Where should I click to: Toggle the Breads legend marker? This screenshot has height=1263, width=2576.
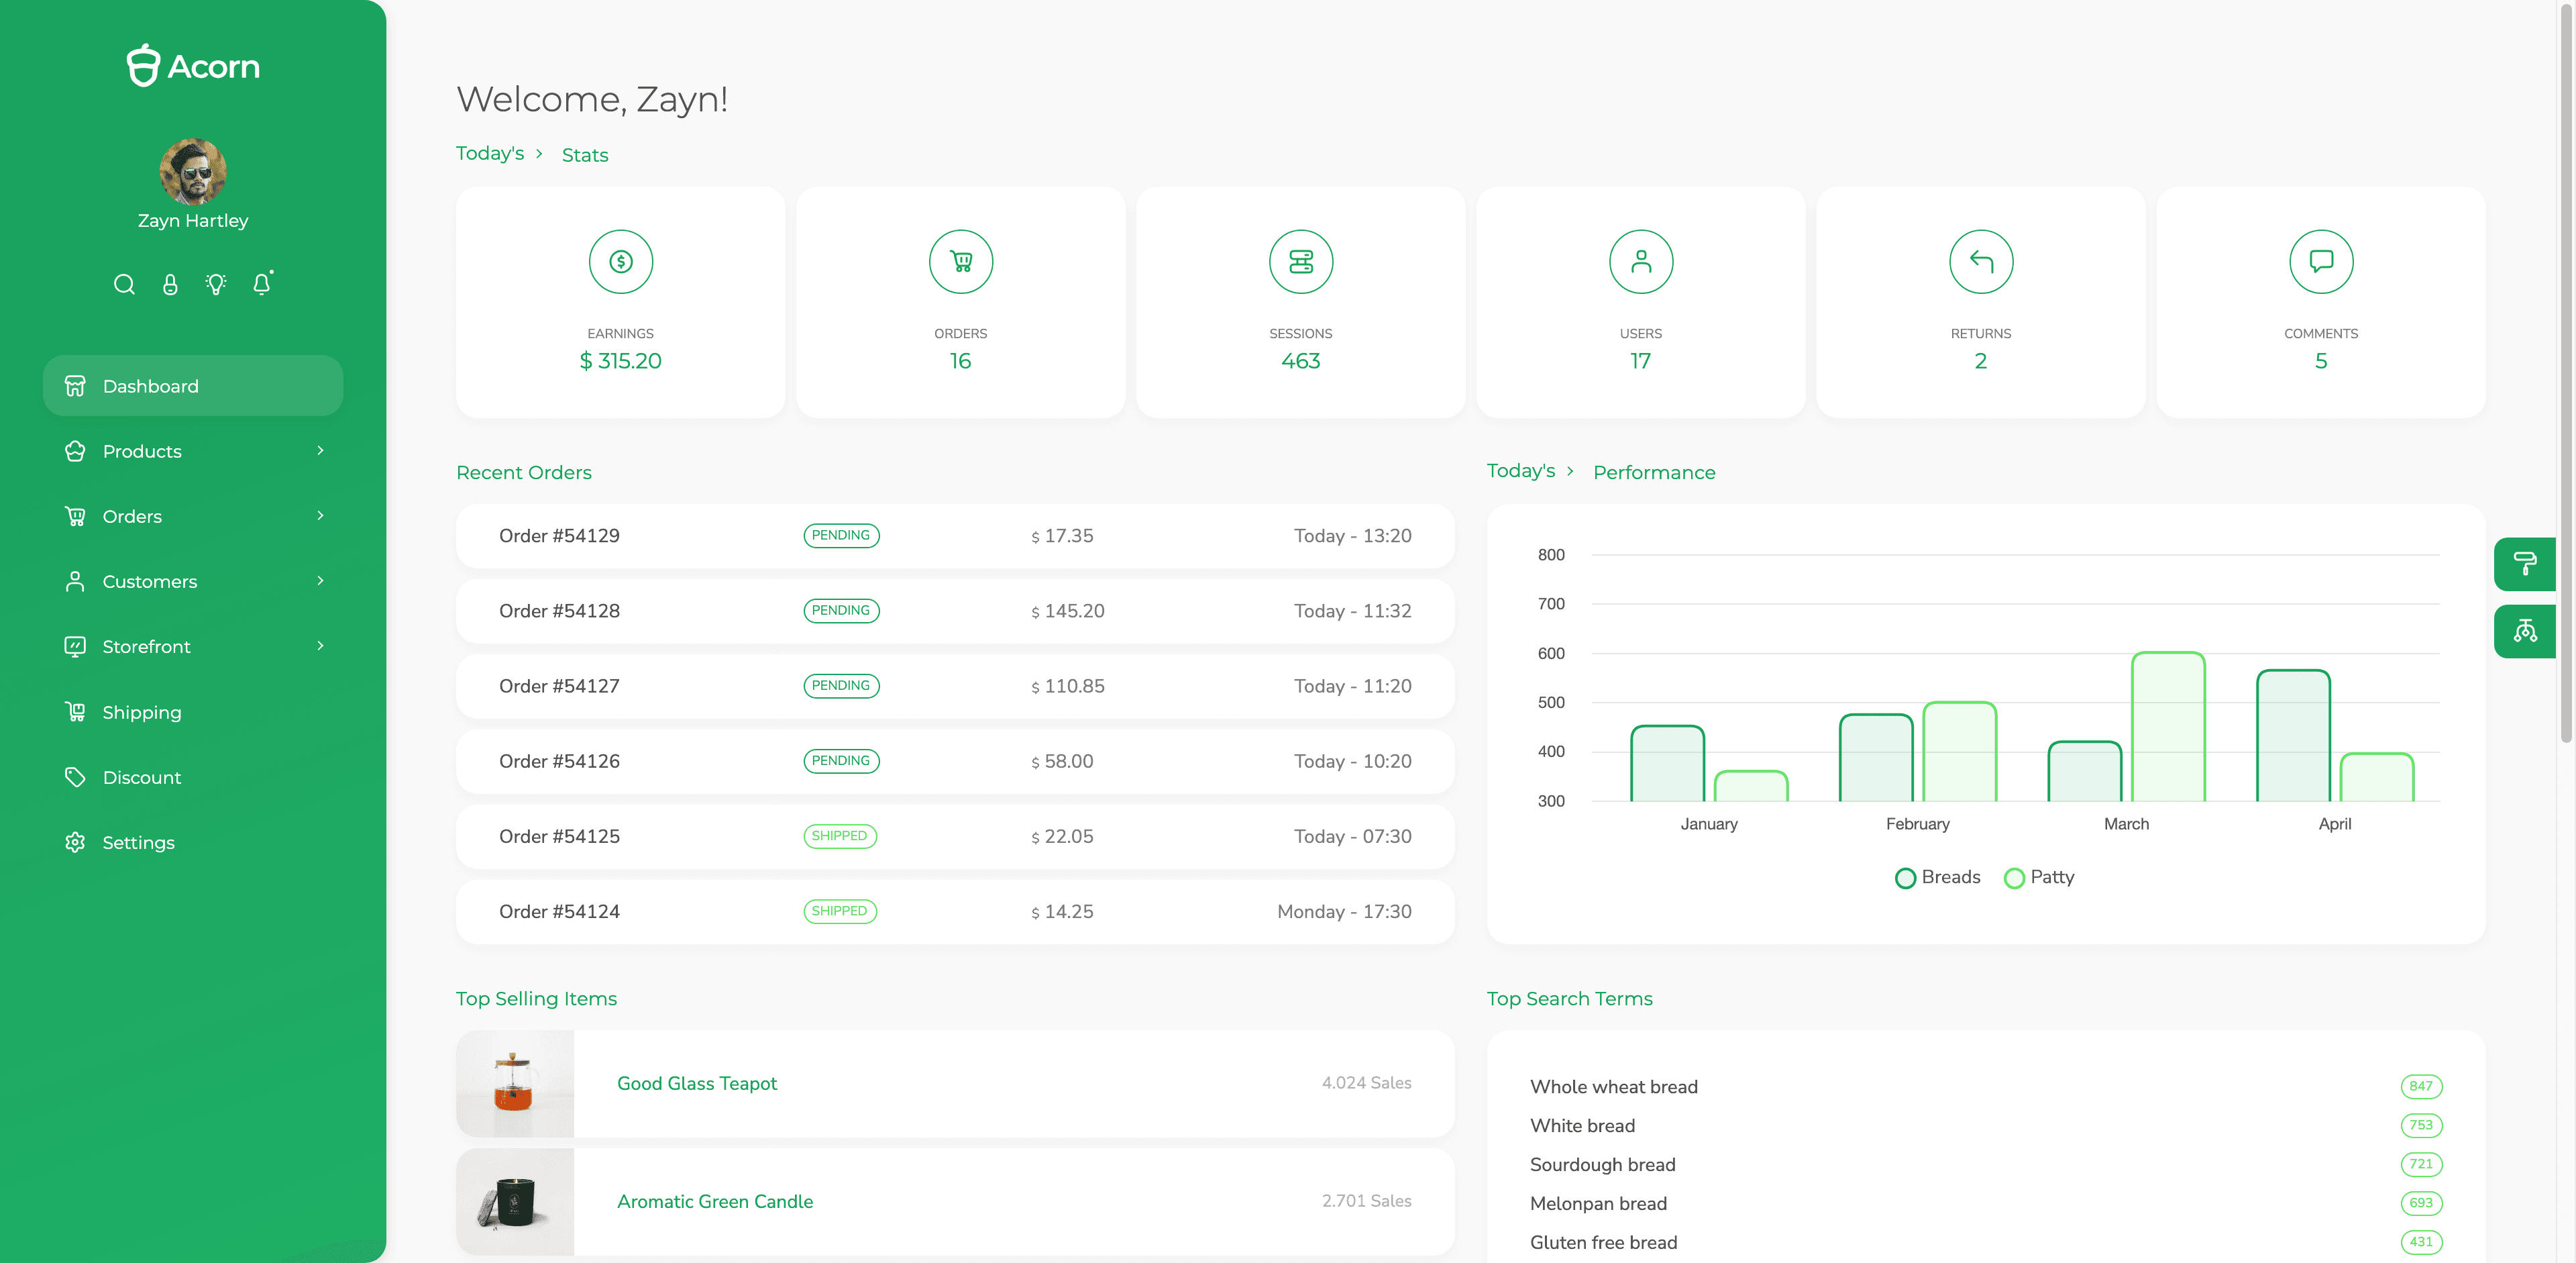click(x=1905, y=878)
